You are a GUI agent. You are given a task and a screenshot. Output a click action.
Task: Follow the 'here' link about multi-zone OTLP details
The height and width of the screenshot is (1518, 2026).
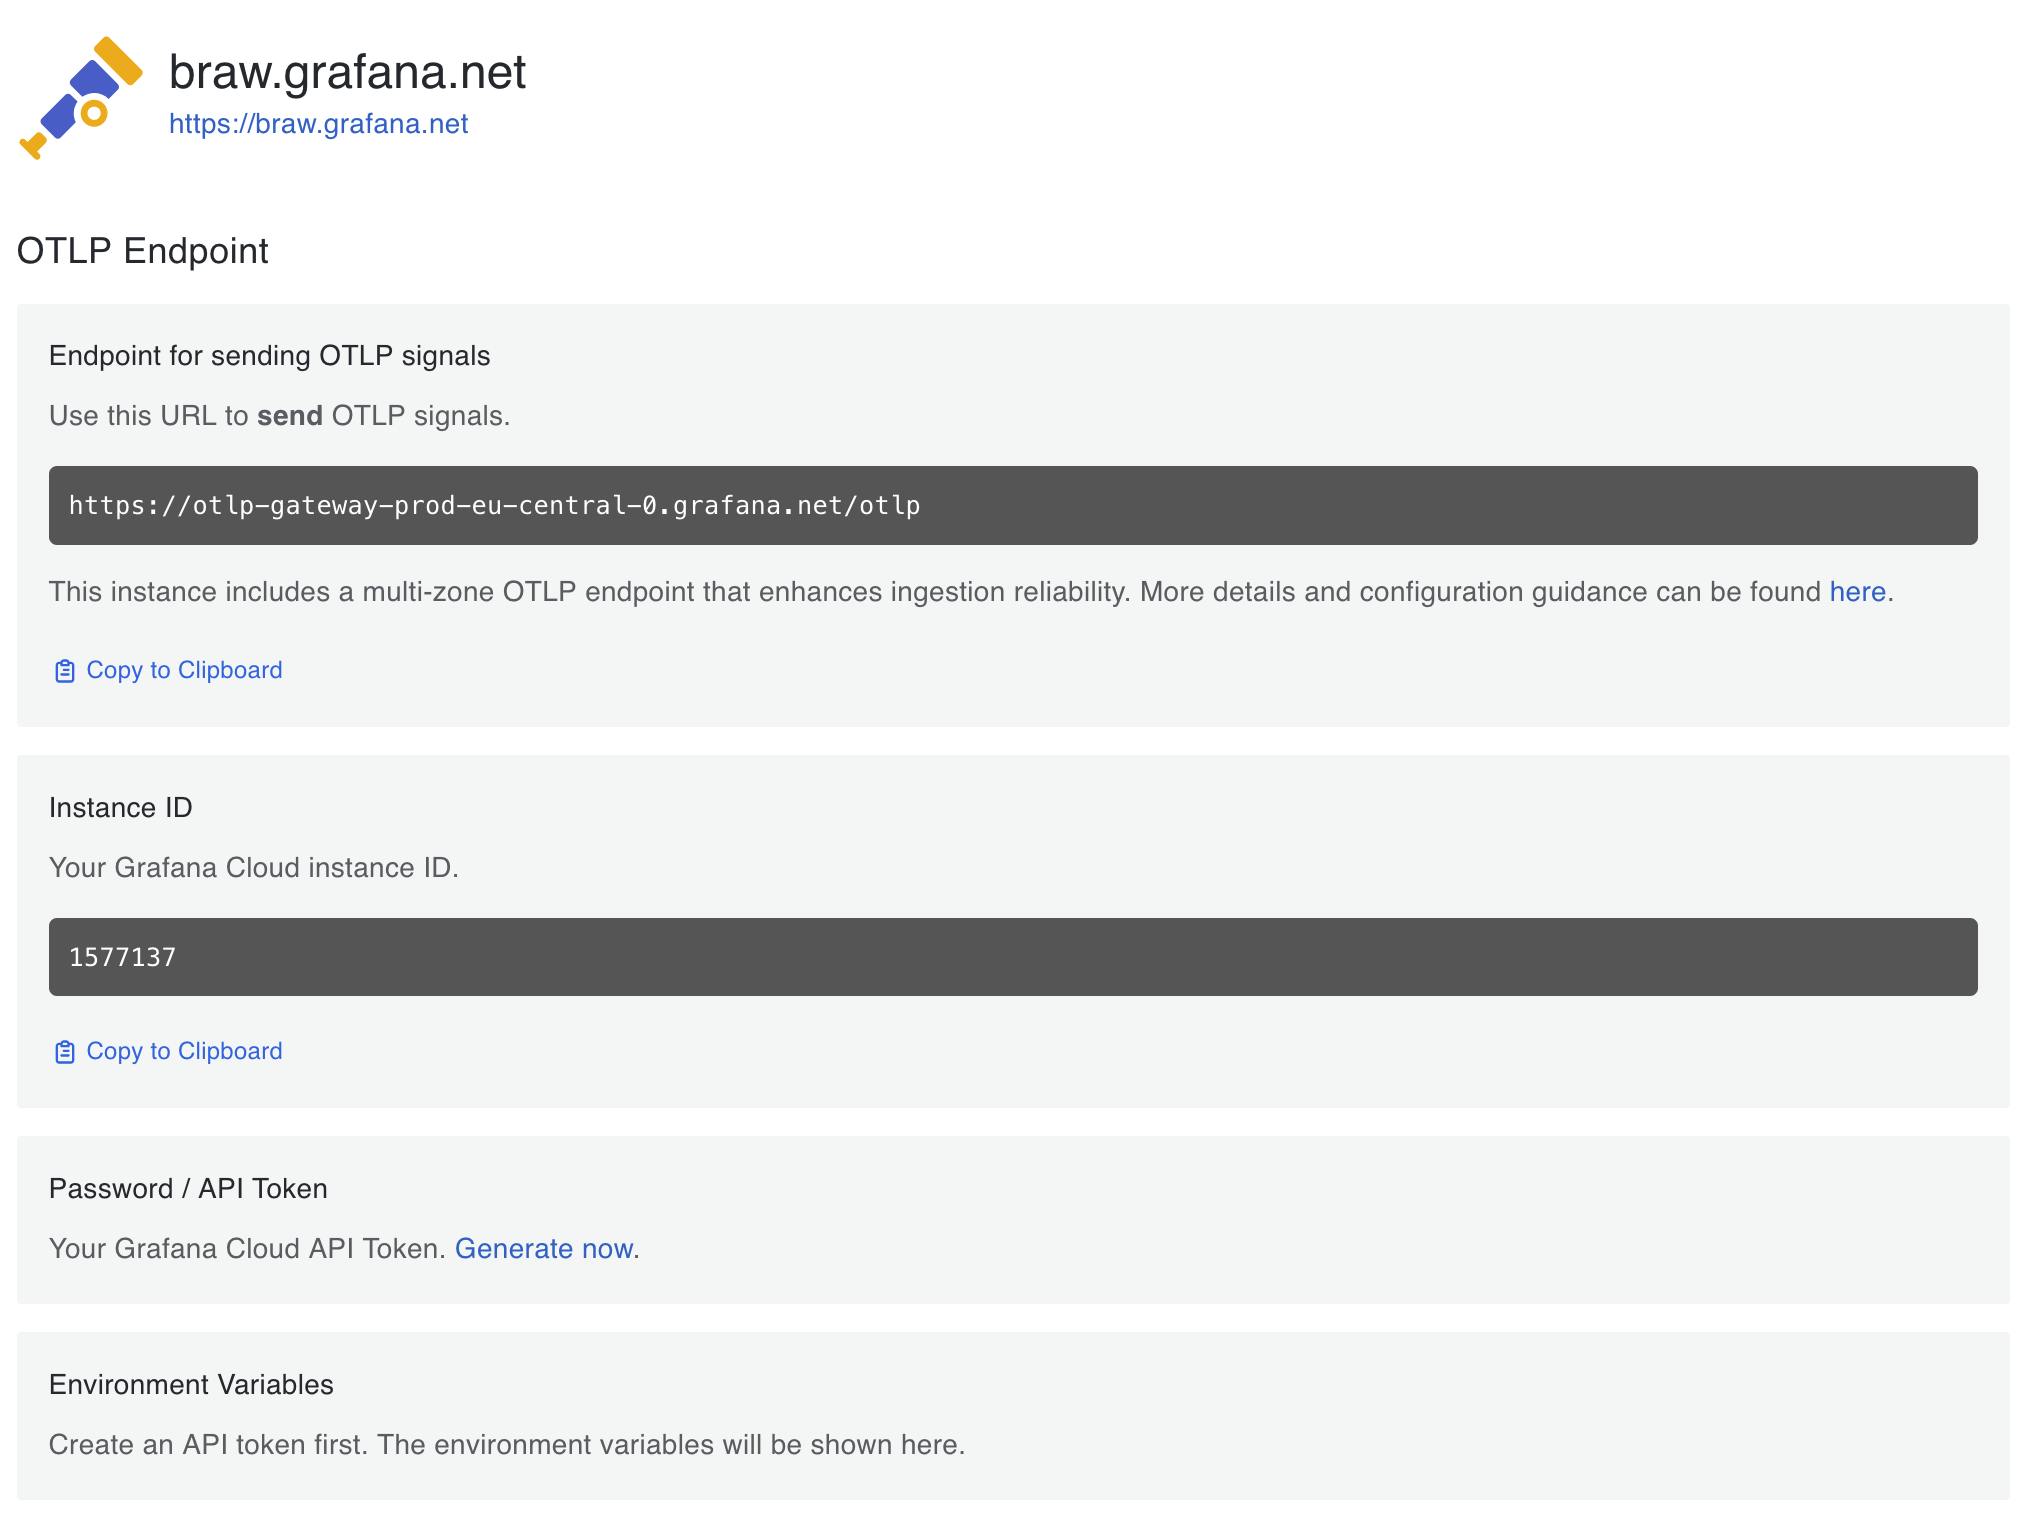[1856, 591]
